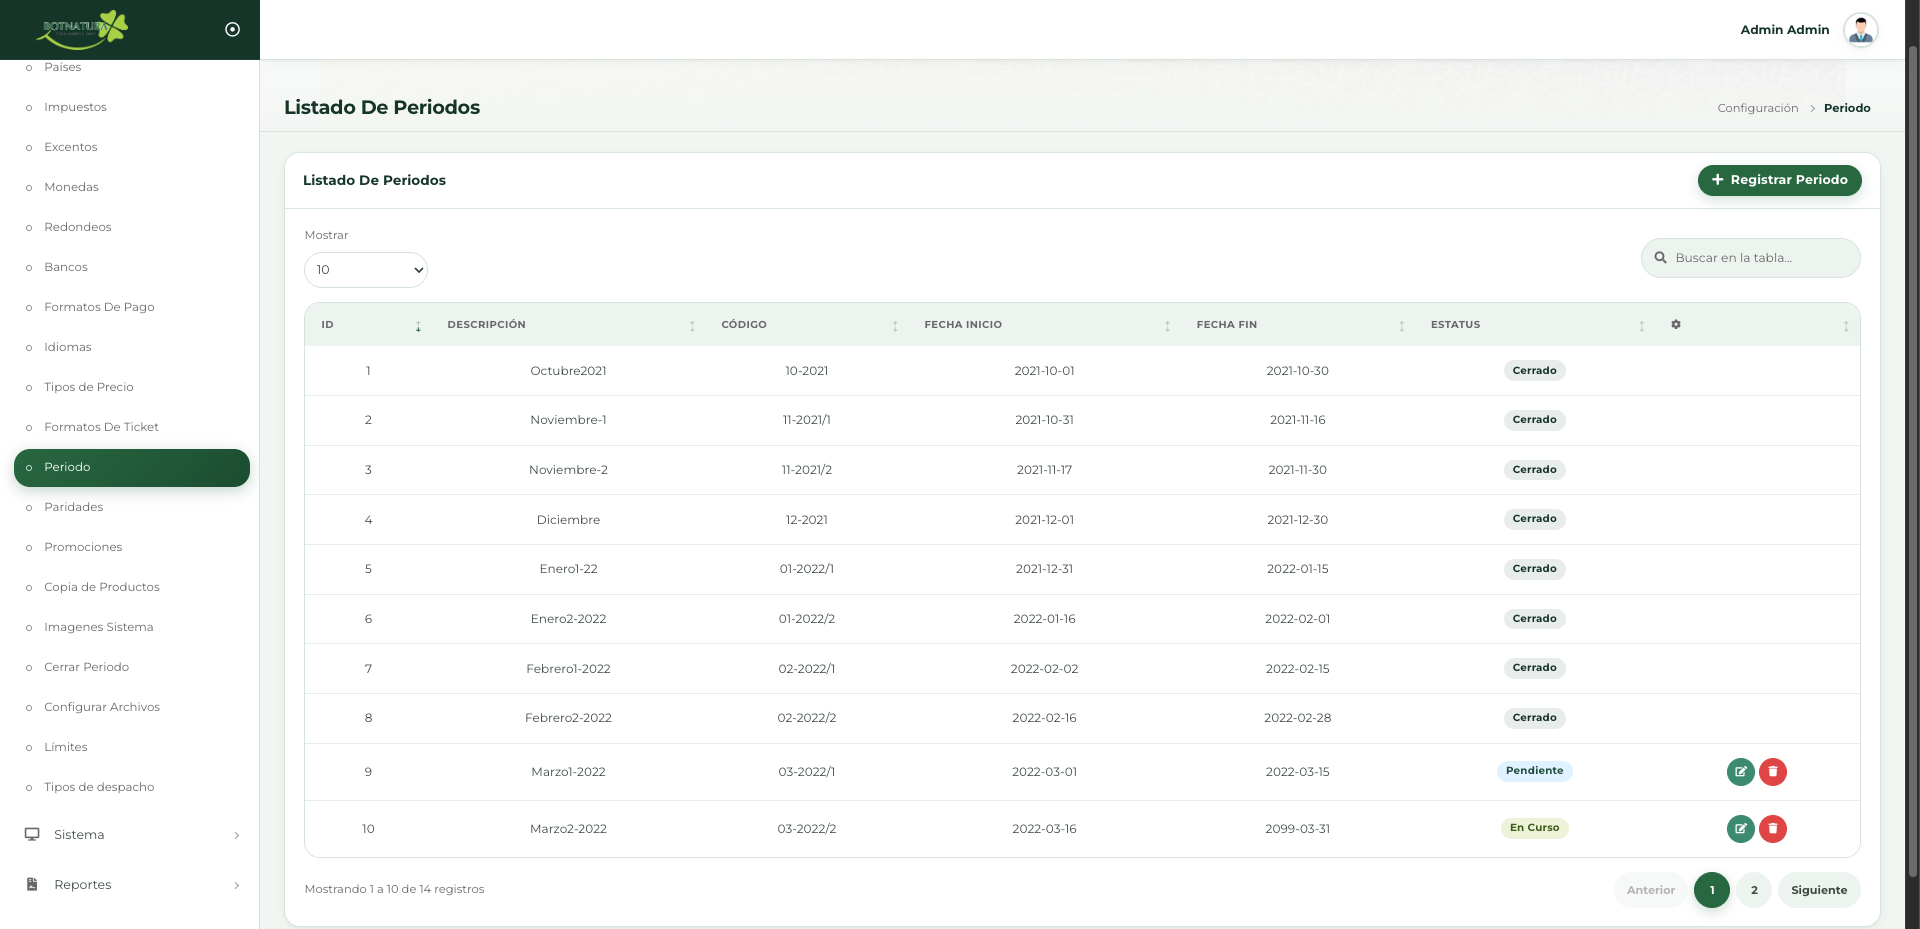Viewport: 1920px width, 929px height.
Task: Go to the Siguiente page
Action: click(1819, 890)
